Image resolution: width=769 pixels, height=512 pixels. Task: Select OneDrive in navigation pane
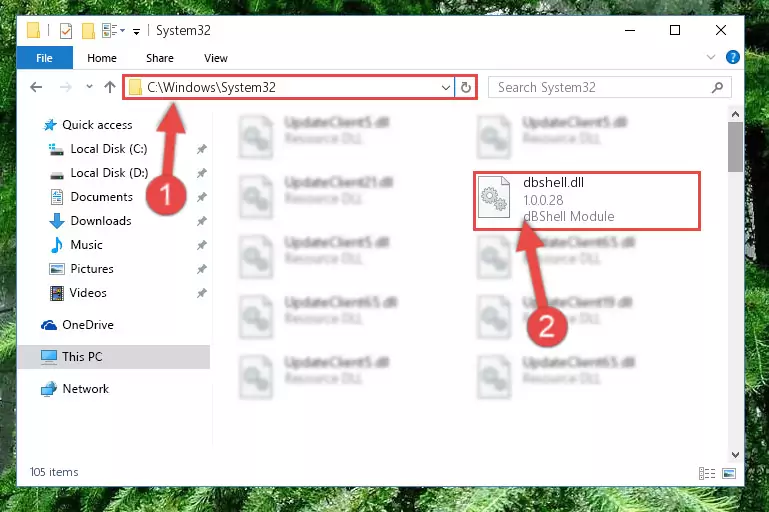88,325
